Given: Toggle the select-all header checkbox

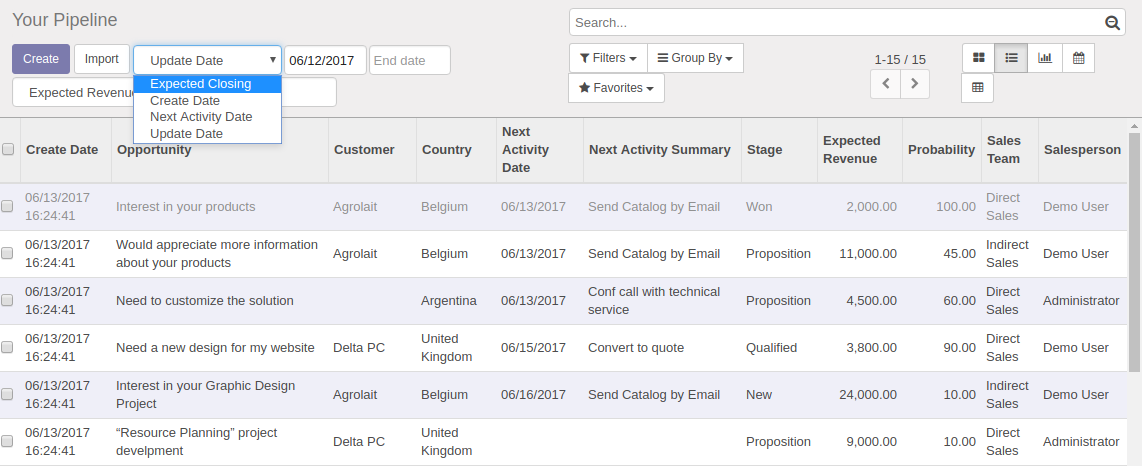Looking at the screenshot, I should click(8, 150).
